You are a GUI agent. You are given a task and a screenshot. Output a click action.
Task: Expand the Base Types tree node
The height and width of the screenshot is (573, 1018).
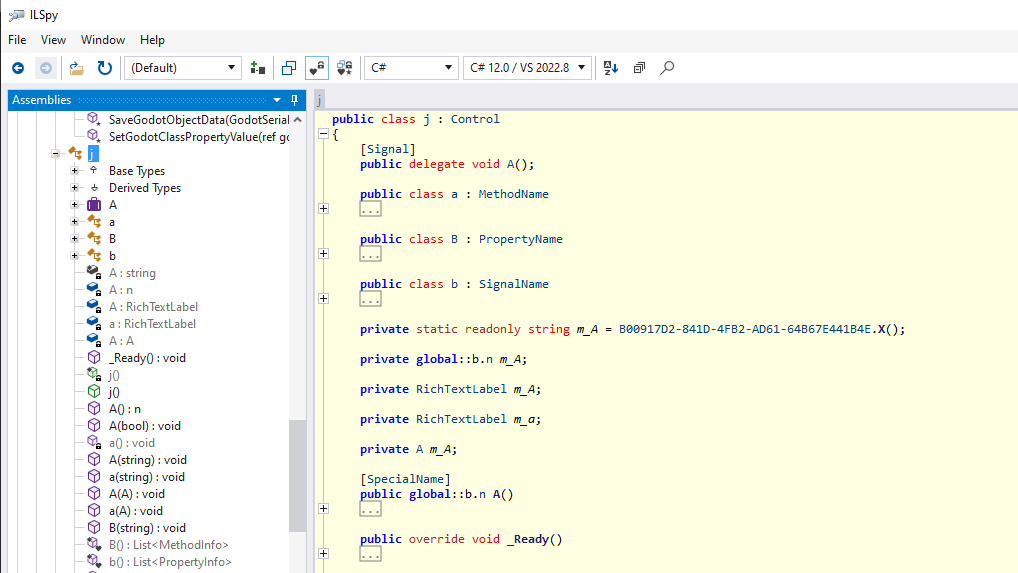(75, 171)
